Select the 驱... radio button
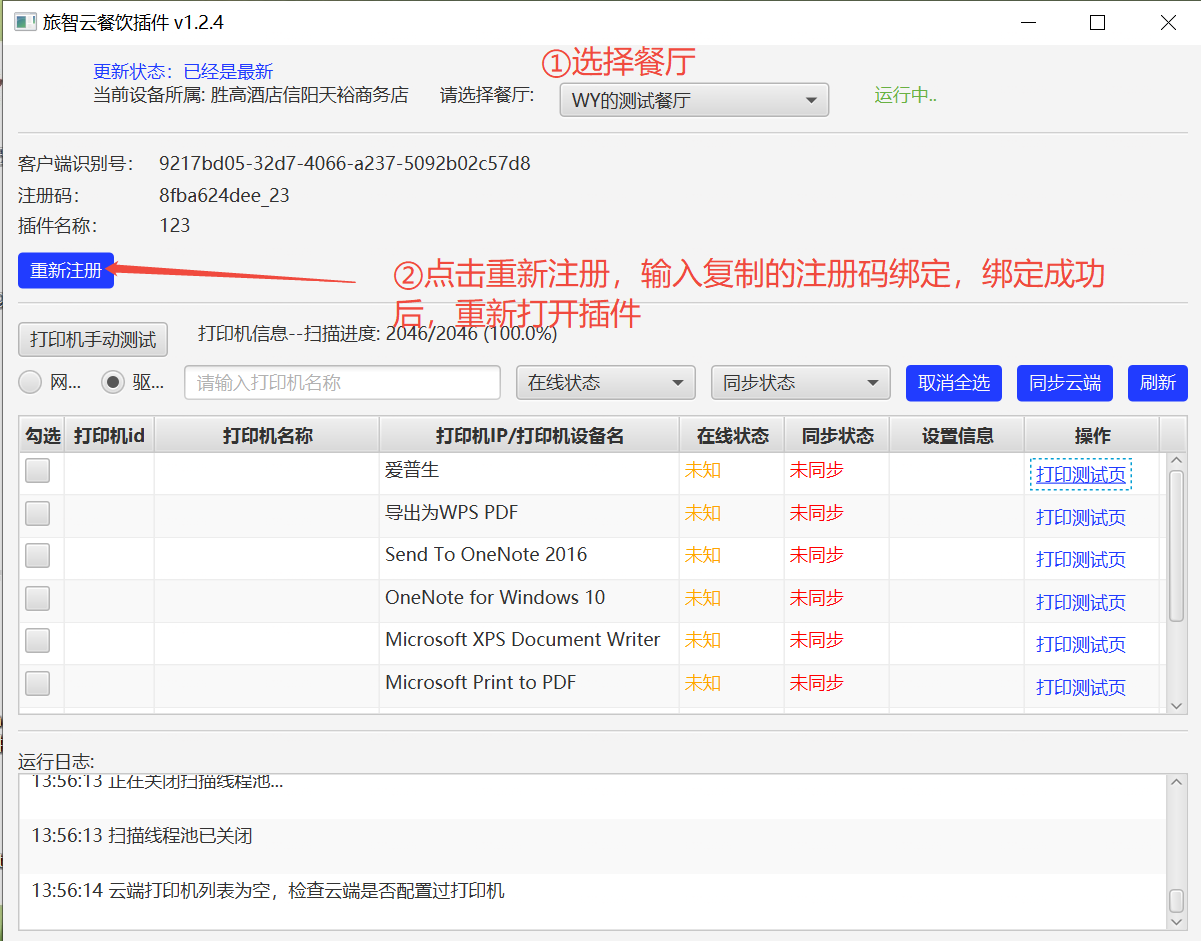The width and height of the screenshot is (1201, 941). [113, 382]
